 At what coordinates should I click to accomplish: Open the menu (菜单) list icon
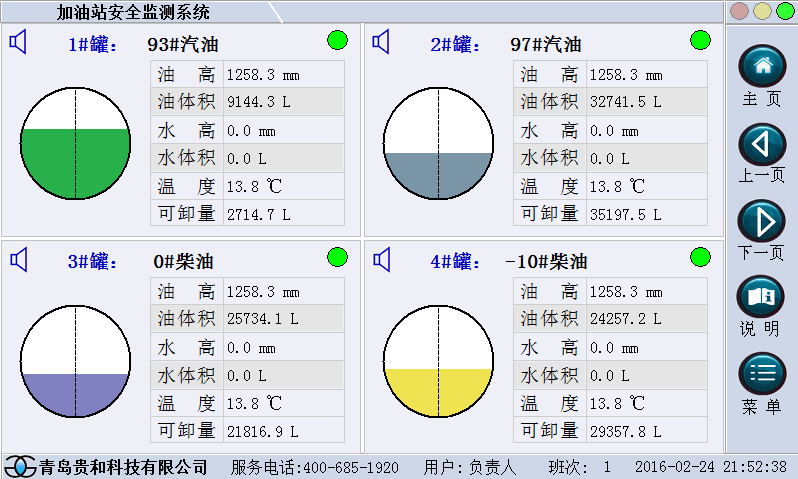[762, 374]
